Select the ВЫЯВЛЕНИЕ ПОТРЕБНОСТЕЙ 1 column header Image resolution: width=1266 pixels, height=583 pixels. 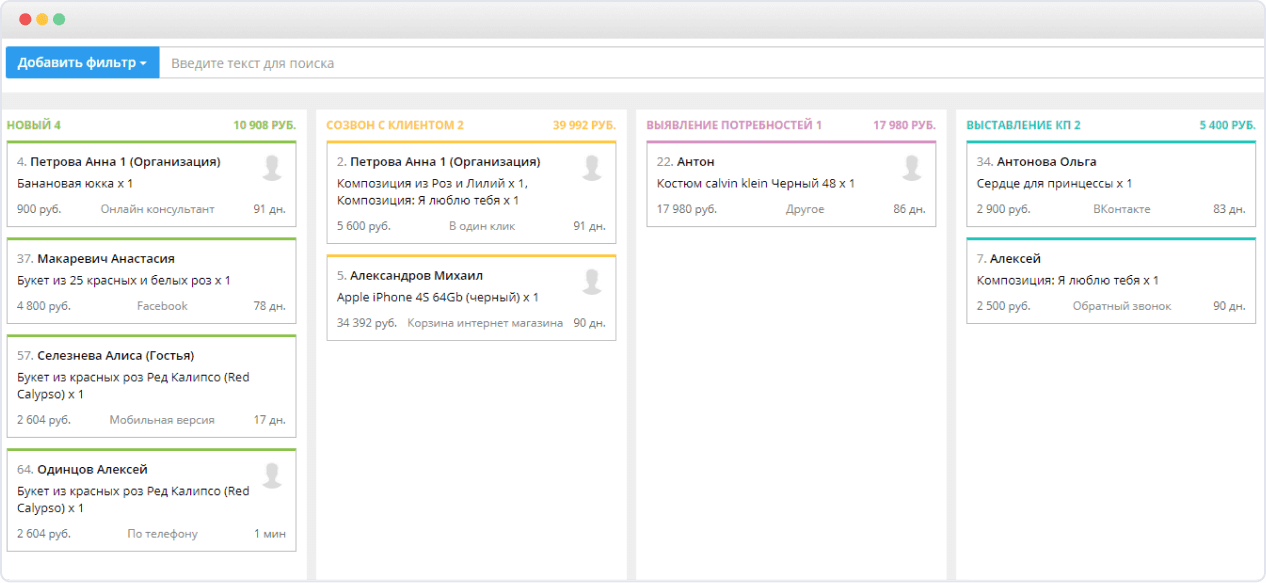click(x=734, y=125)
